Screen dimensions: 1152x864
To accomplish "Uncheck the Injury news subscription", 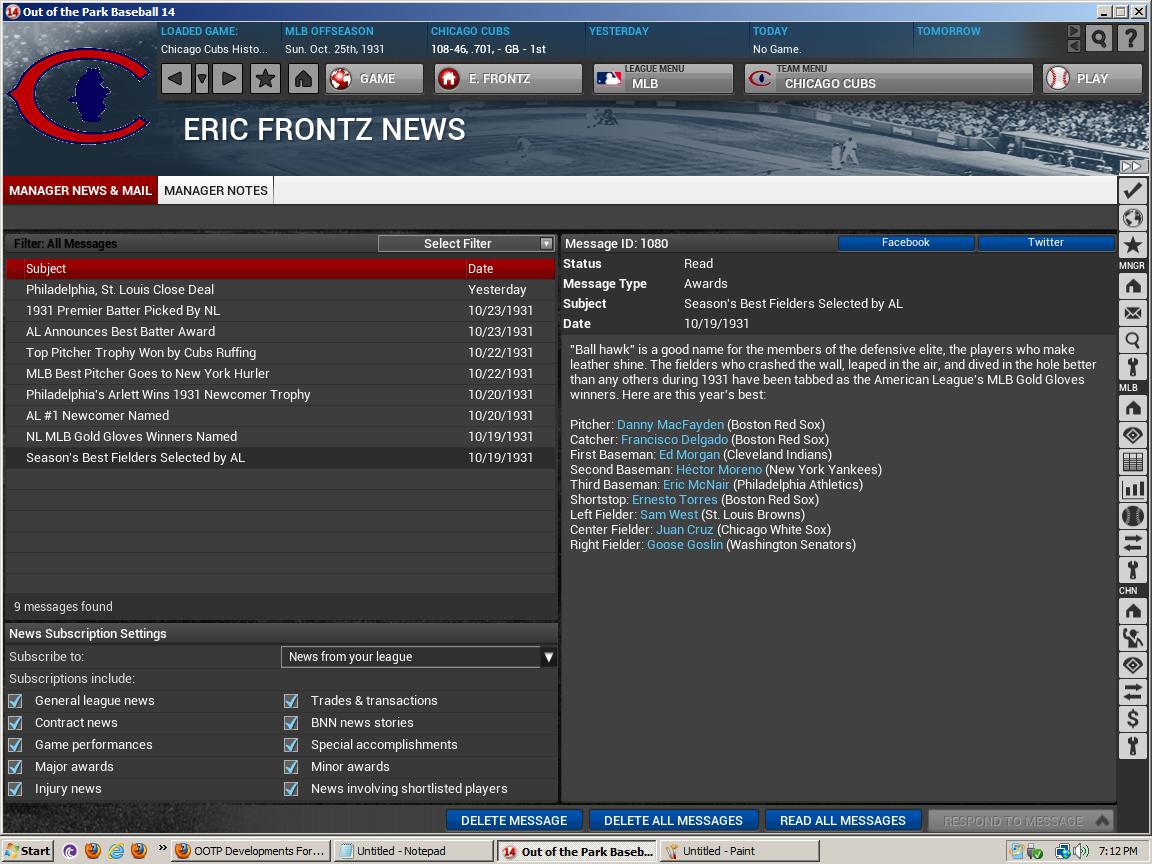I will pyautogui.click(x=15, y=789).
